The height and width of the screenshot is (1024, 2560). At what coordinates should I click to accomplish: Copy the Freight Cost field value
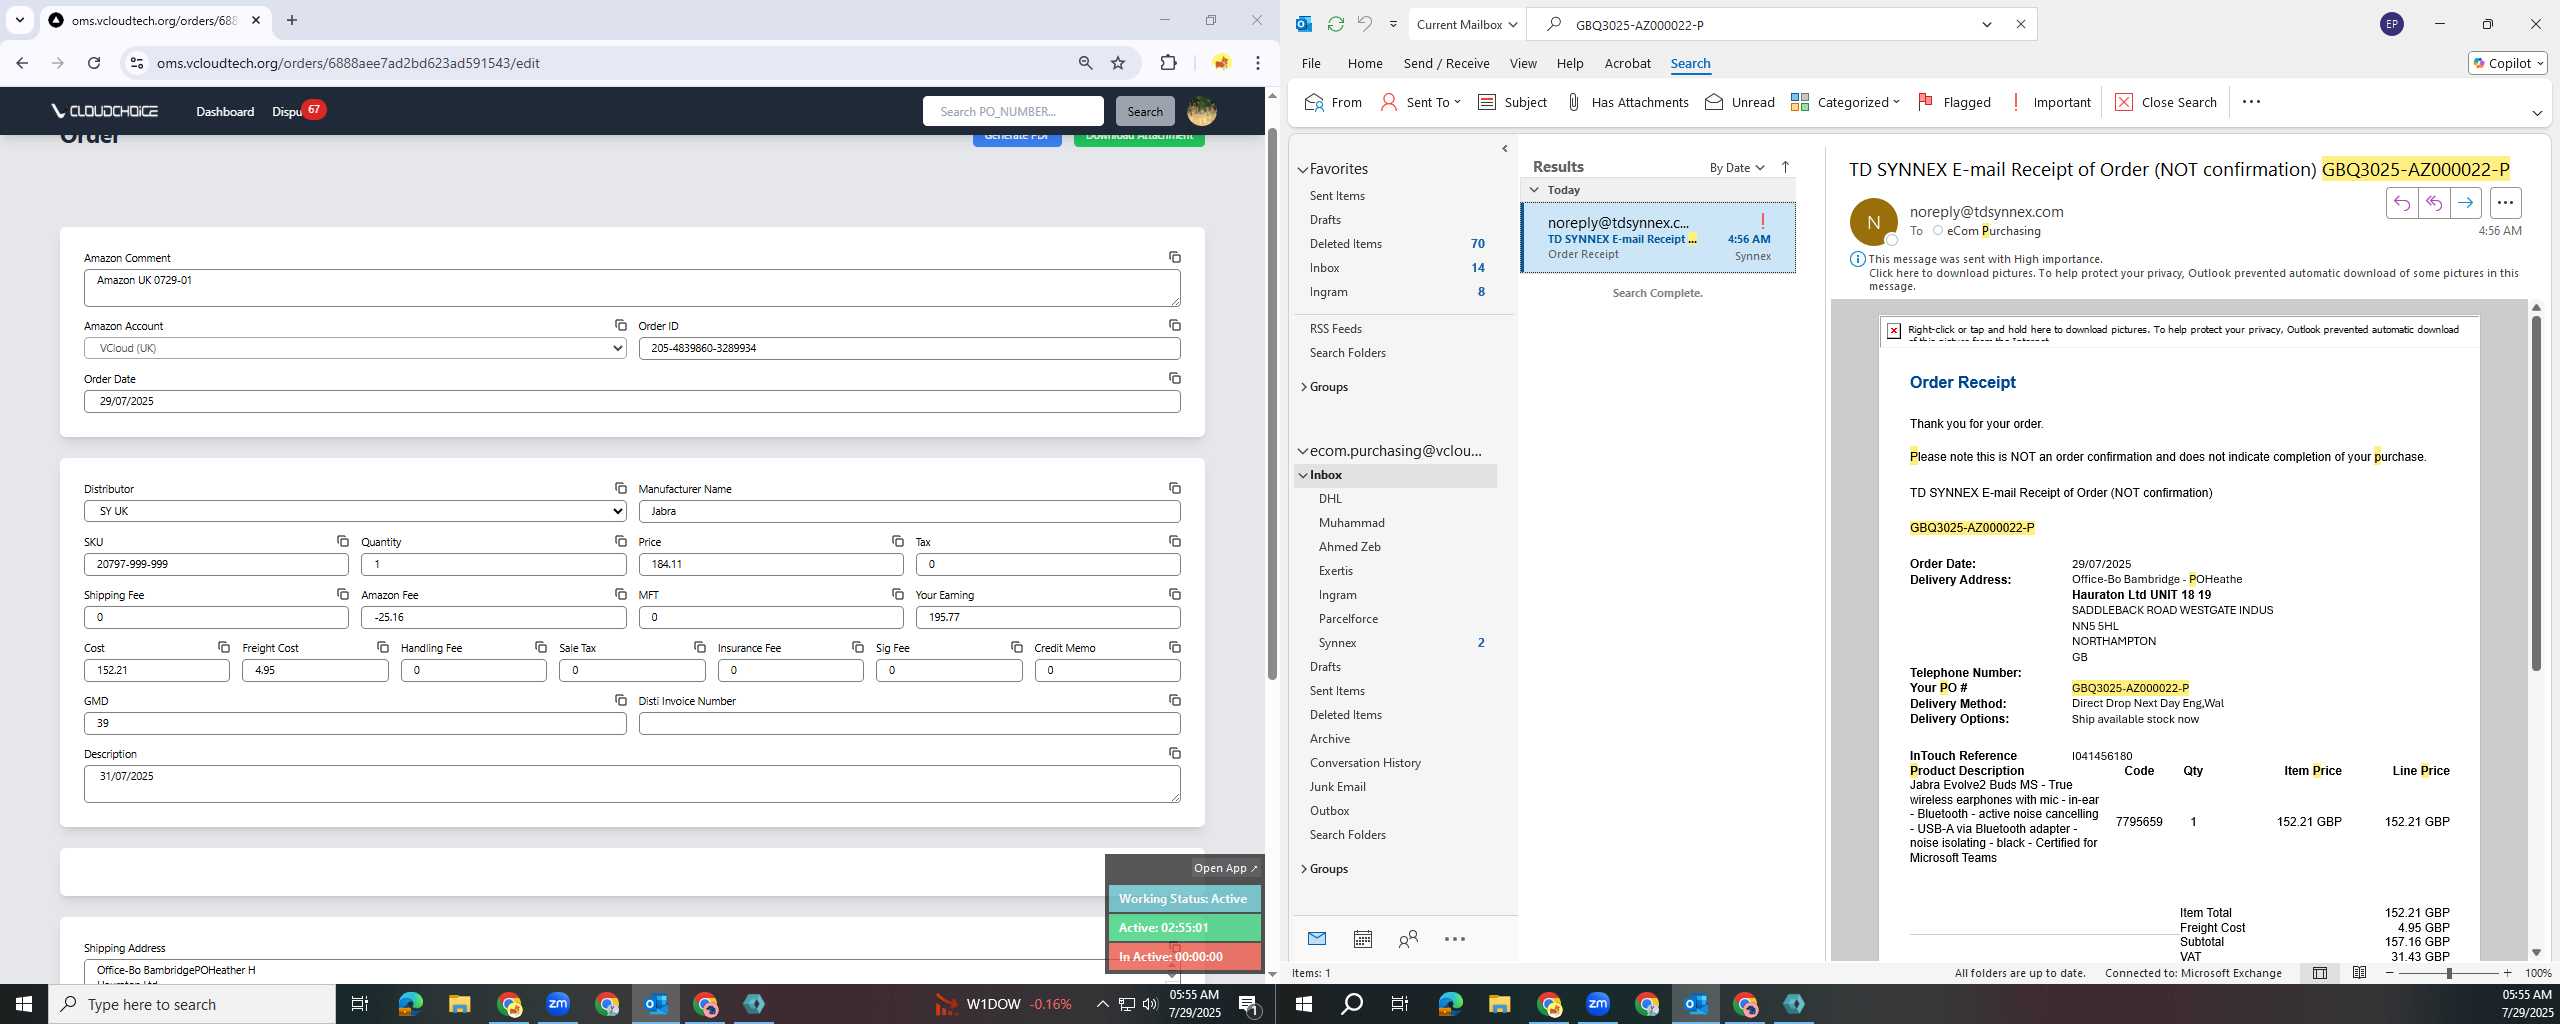[383, 647]
